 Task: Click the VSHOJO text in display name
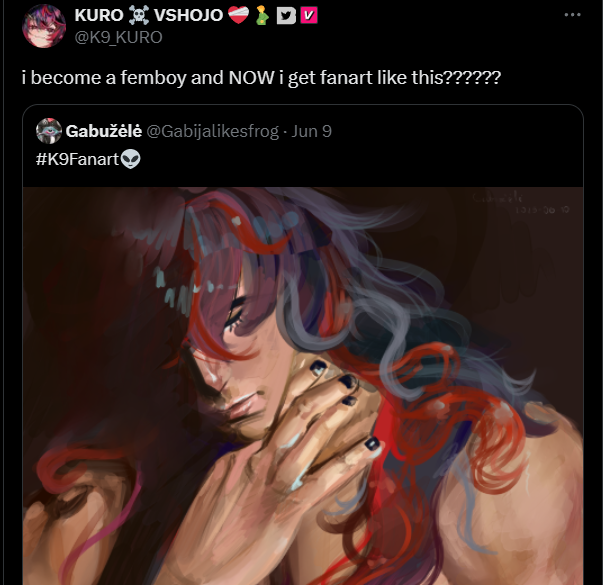tap(188, 15)
